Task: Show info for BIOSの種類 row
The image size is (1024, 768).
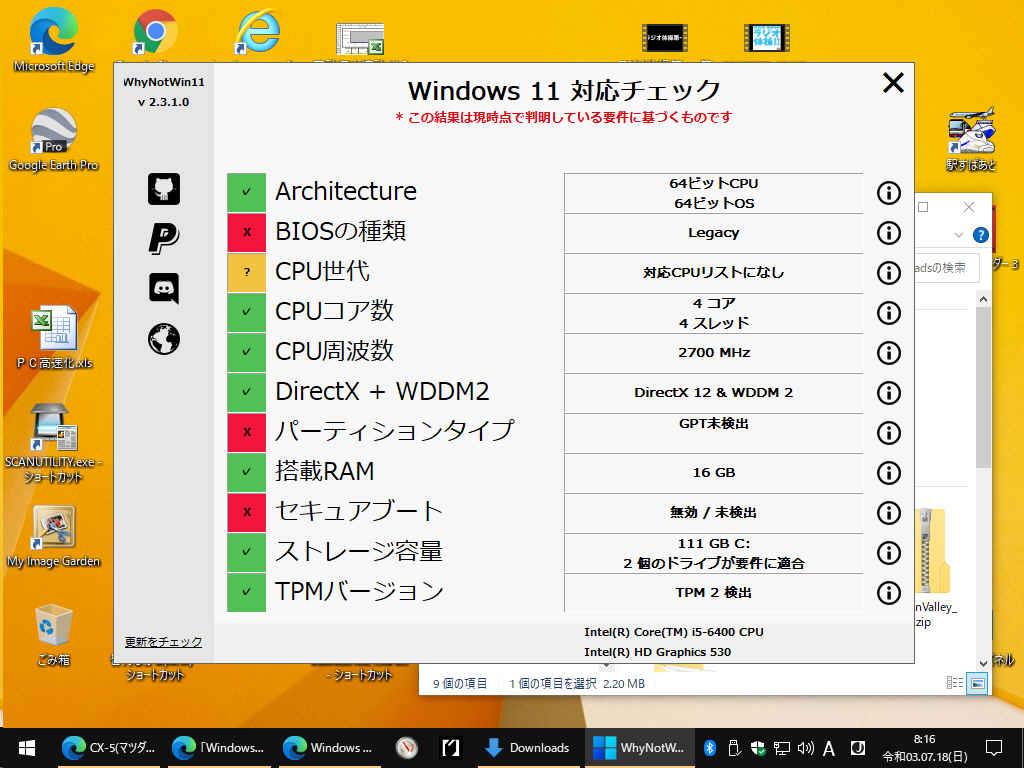Action: point(888,232)
